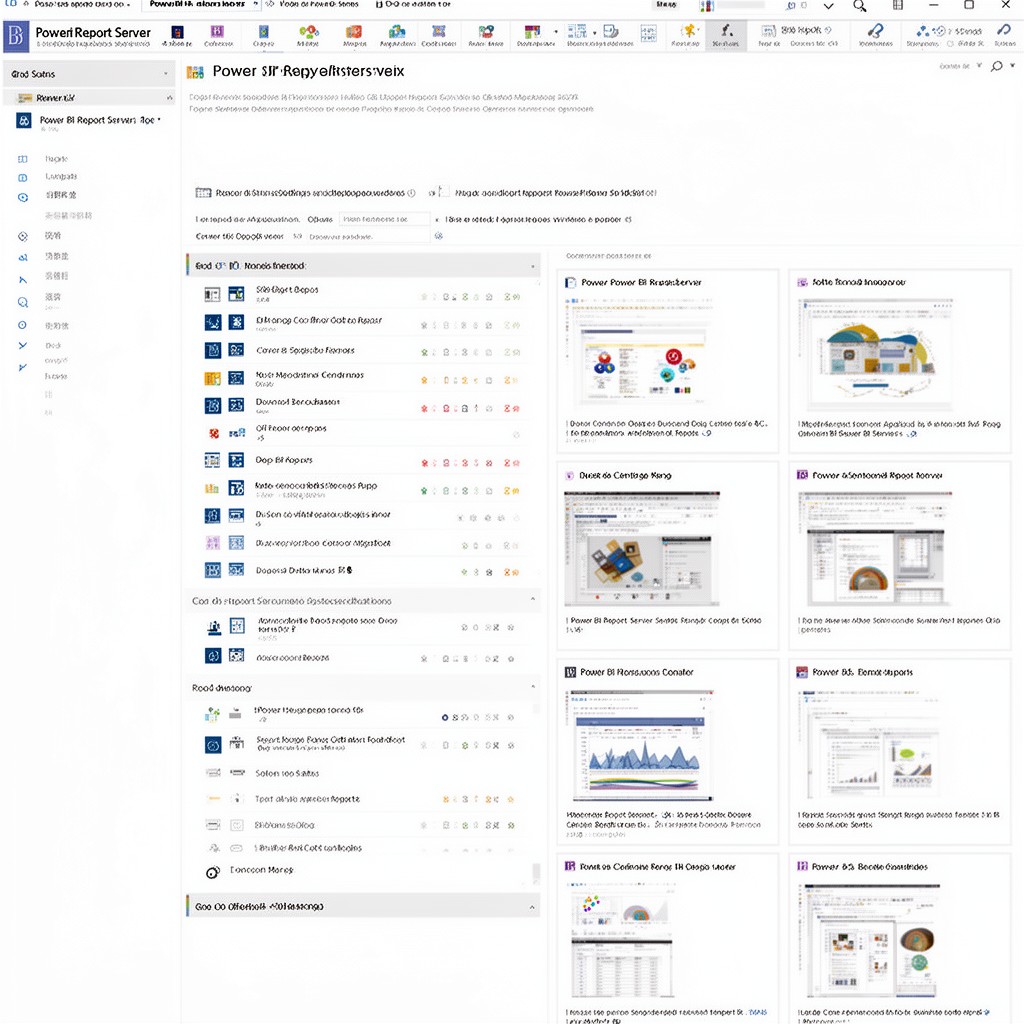Expand the bottom 'Goo Oo Offerholt' section

point(532,907)
